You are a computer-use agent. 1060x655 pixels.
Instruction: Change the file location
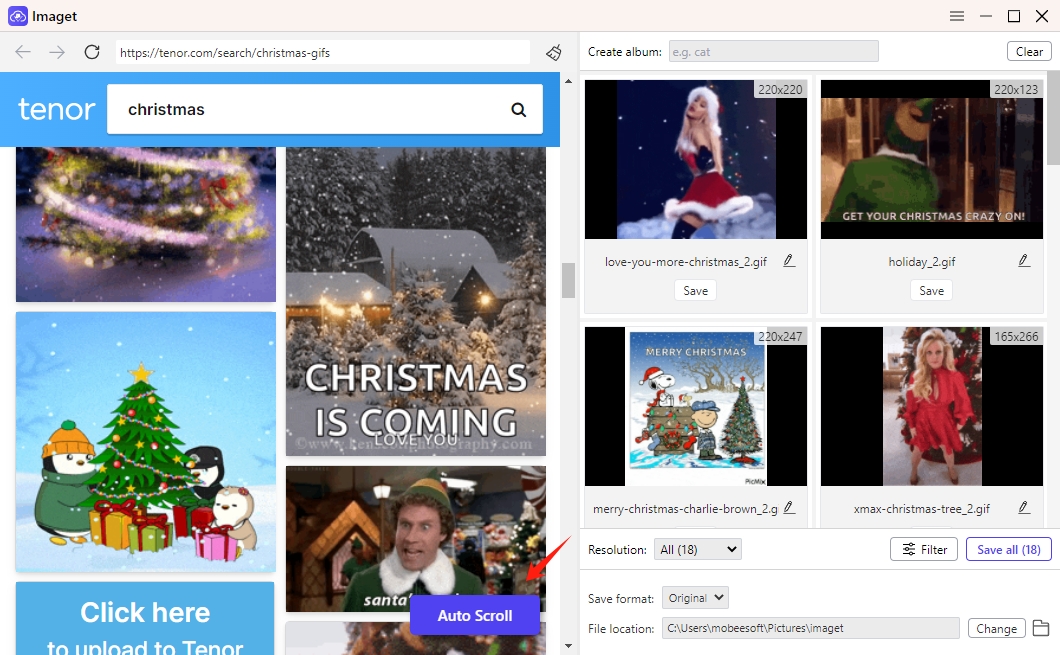(x=996, y=629)
